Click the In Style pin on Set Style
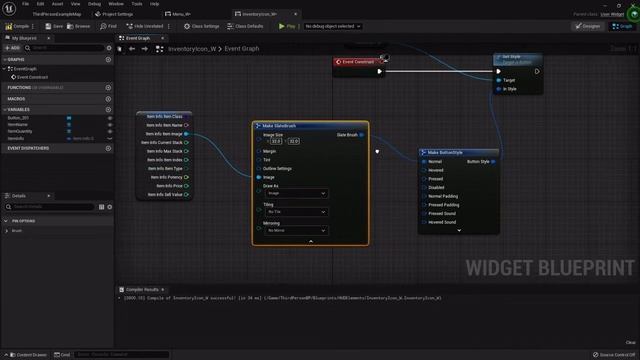Screen dimensions: 640x360 coord(499,89)
